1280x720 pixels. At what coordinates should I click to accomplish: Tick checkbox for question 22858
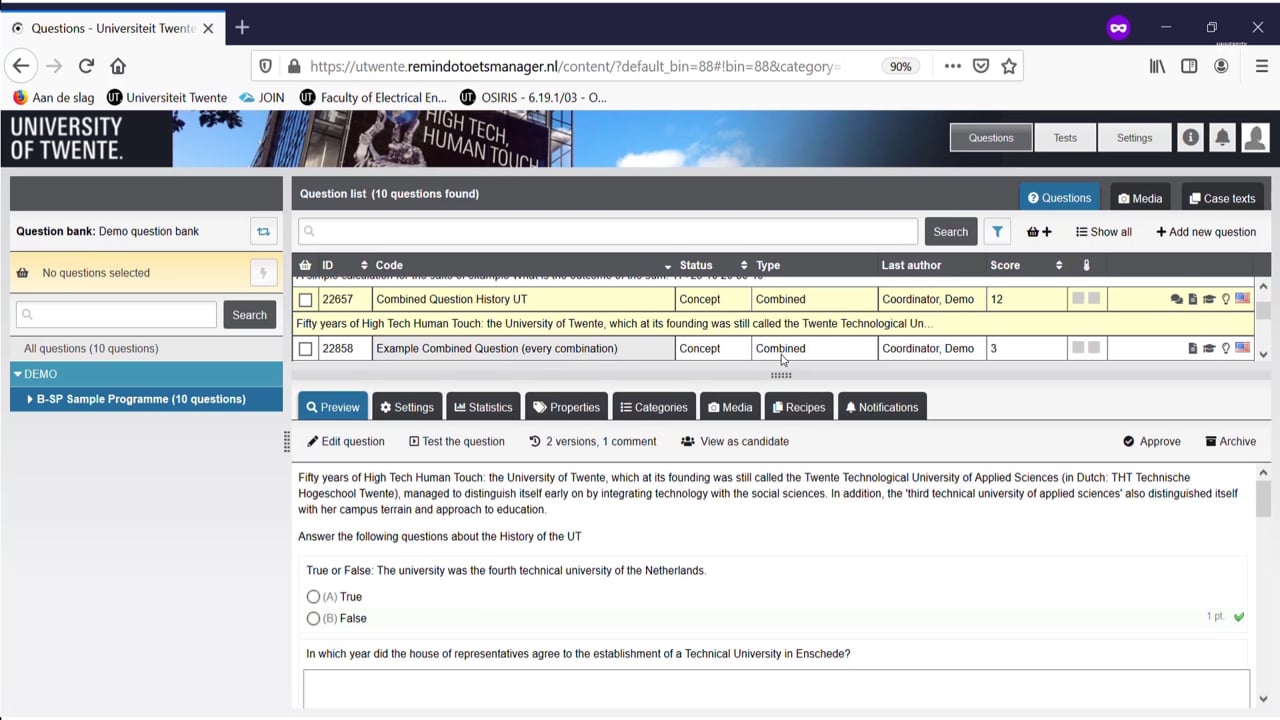[306, 349]
